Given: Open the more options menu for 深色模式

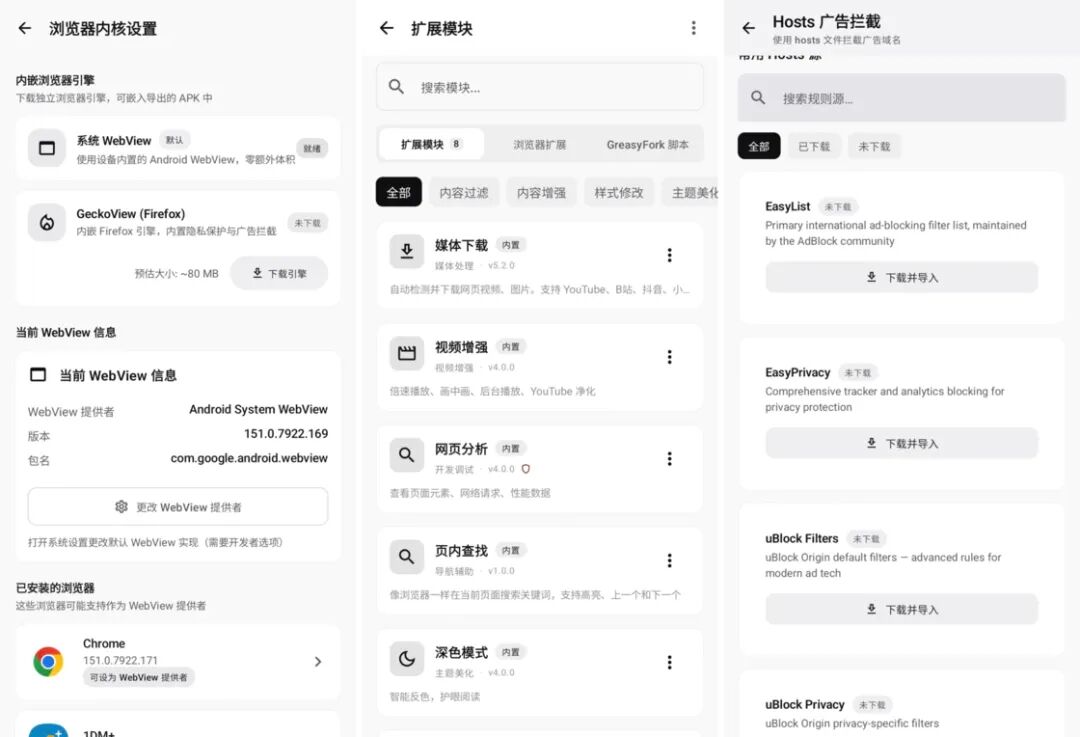Looking at the screenshot, I should tap(669, 662).
